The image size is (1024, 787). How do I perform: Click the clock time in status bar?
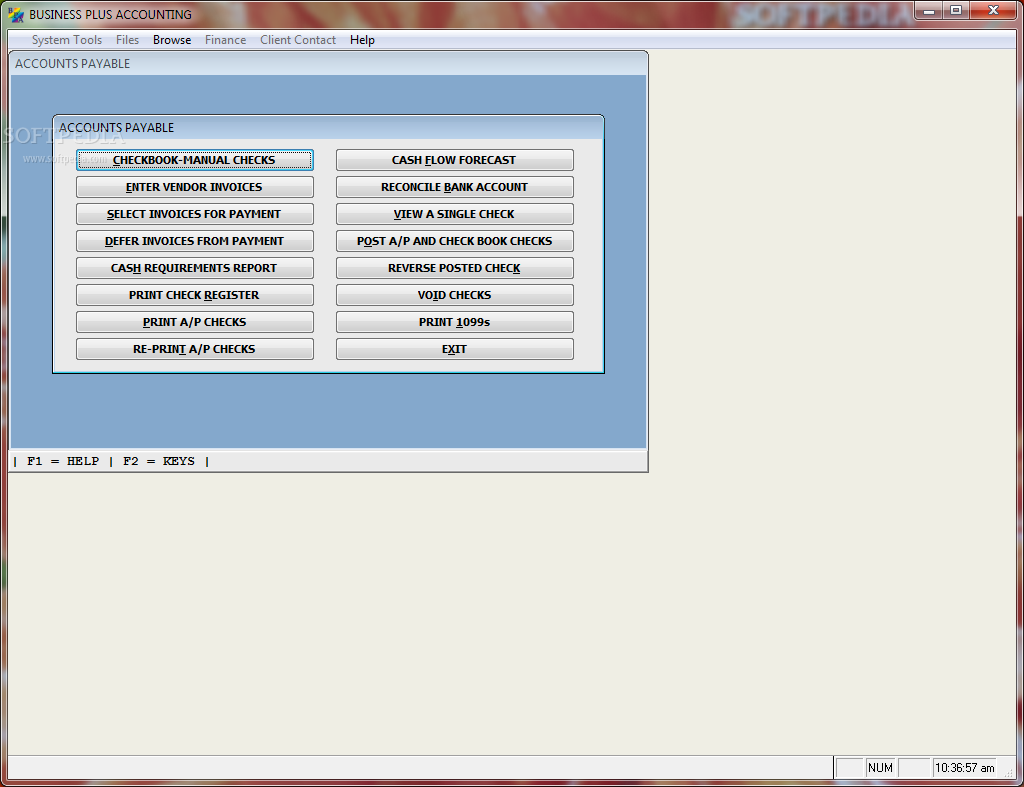click(x=965, y=768)
